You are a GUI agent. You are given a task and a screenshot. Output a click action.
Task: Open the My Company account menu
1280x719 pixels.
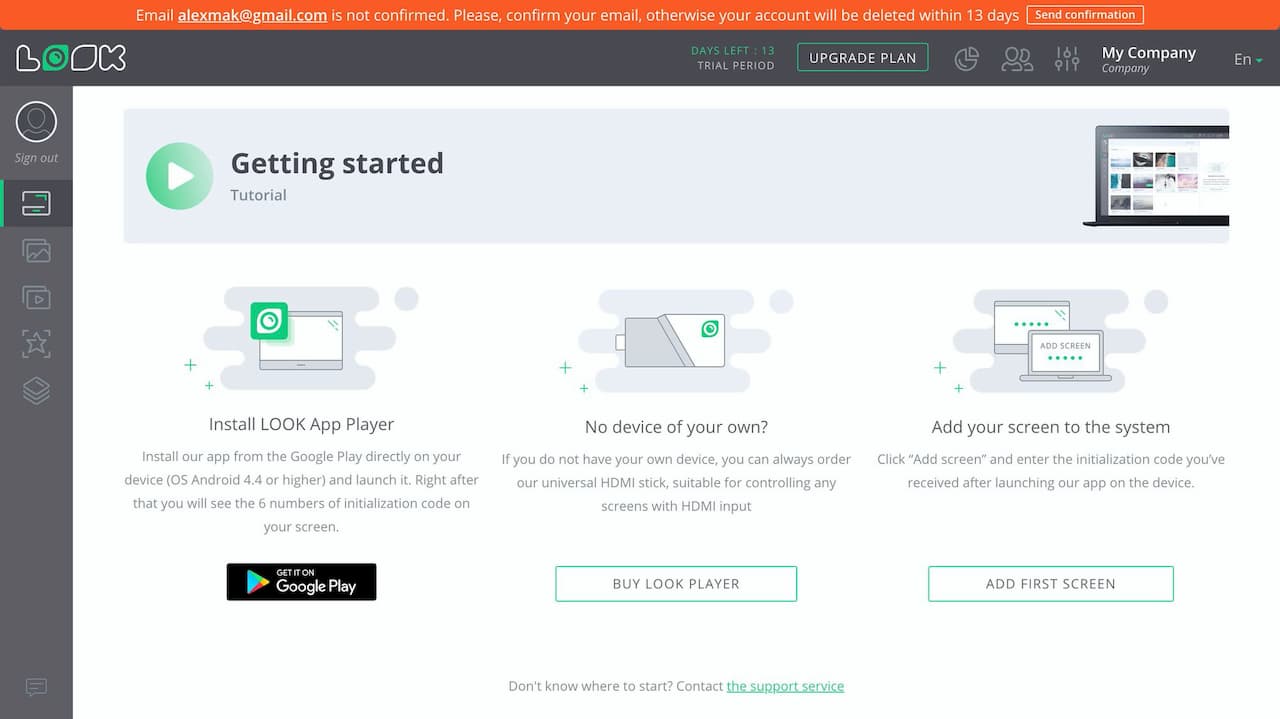click(1148, 59)
